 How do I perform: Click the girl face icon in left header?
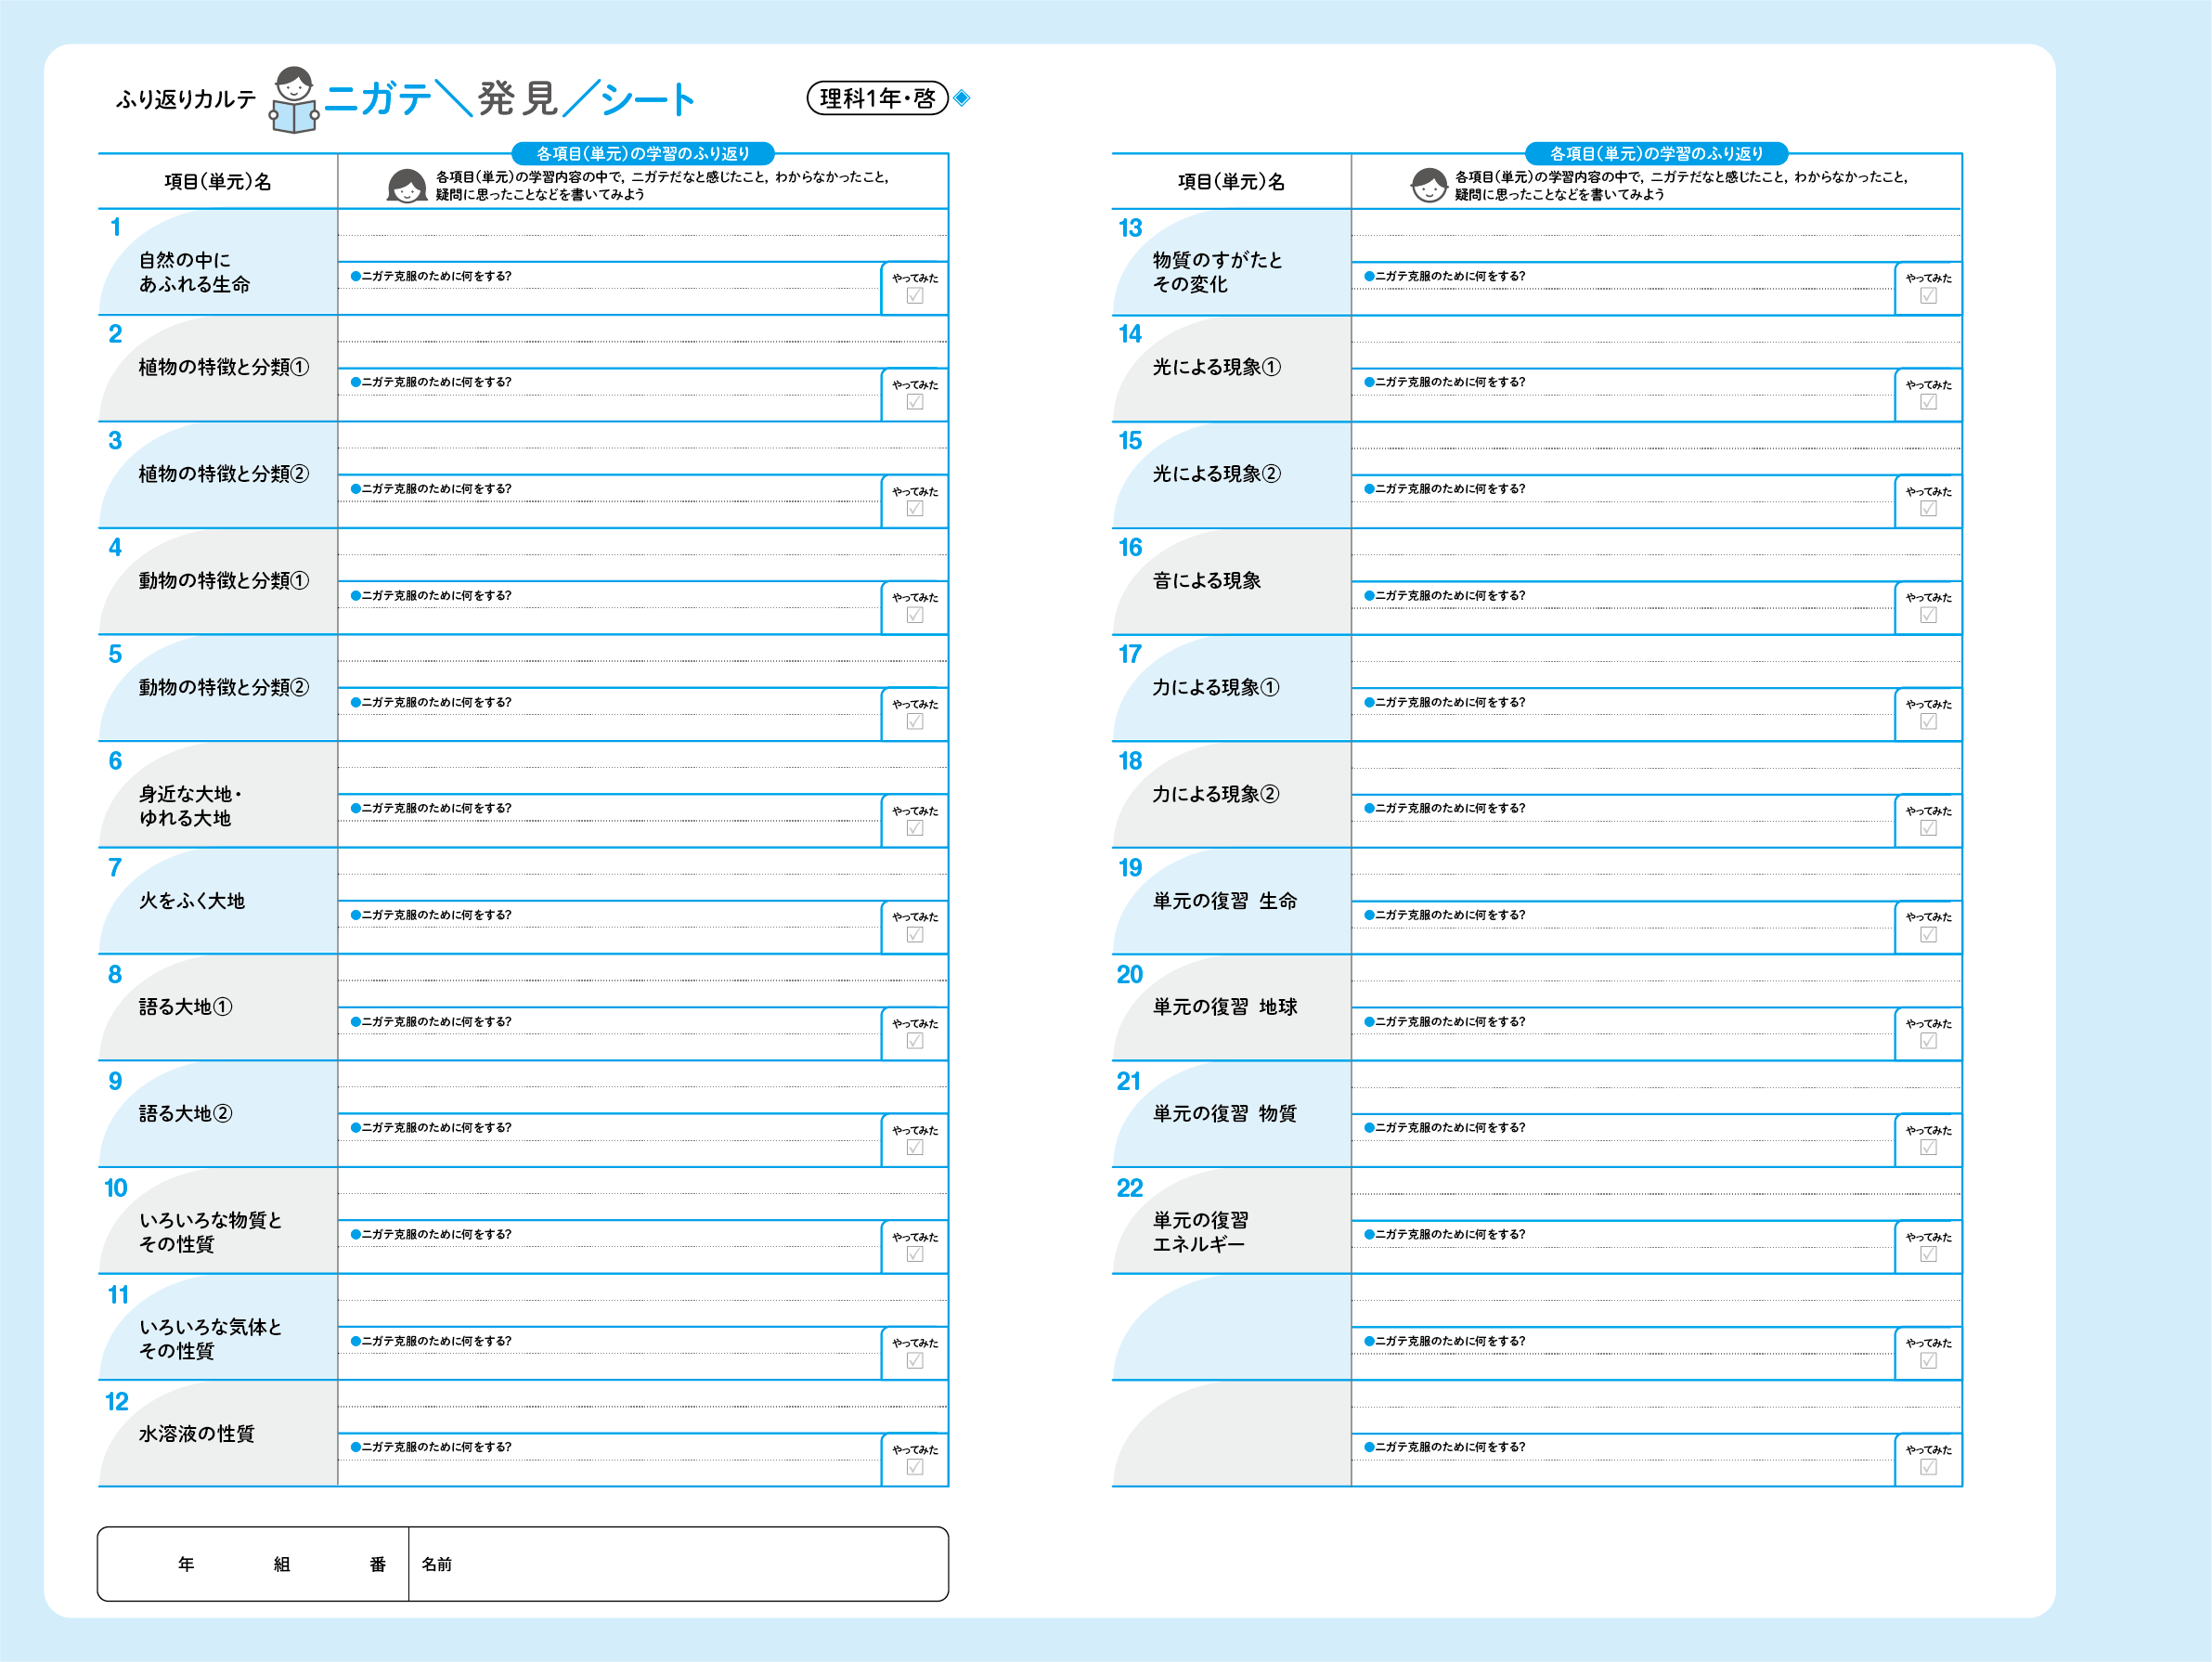pos(407,185)
